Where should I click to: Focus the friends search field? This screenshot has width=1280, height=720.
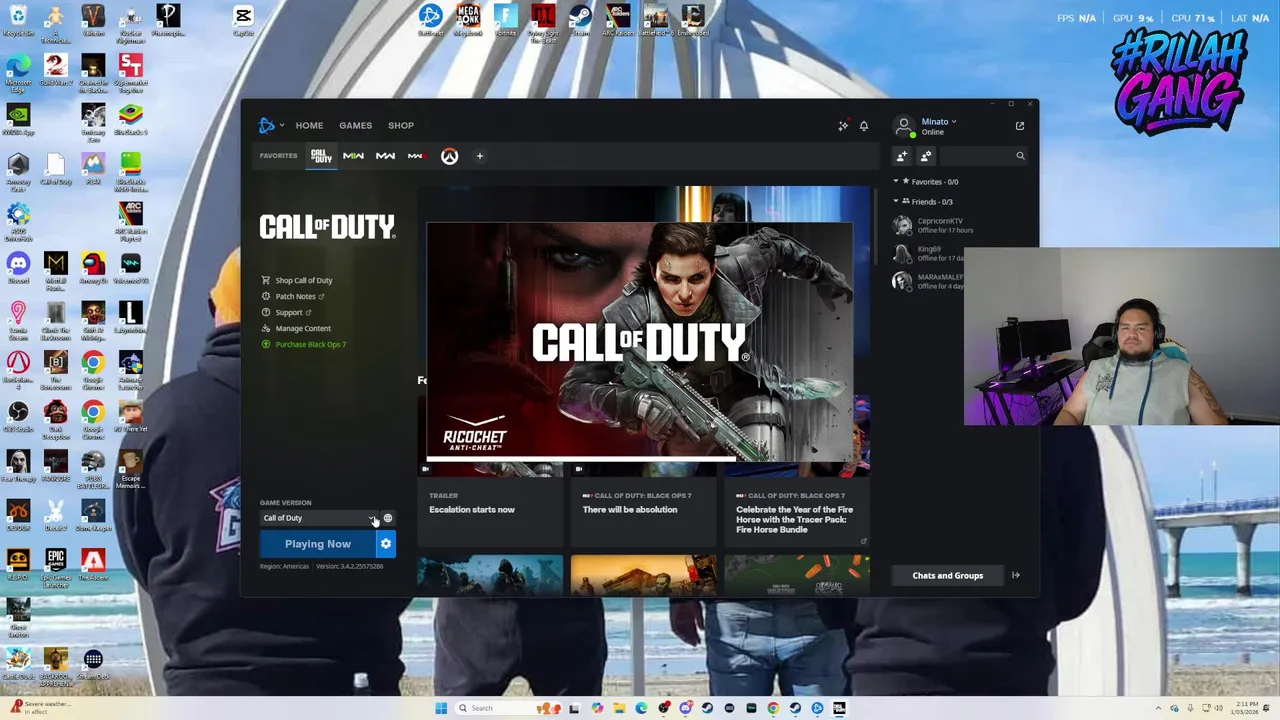(x=984, y=156)
